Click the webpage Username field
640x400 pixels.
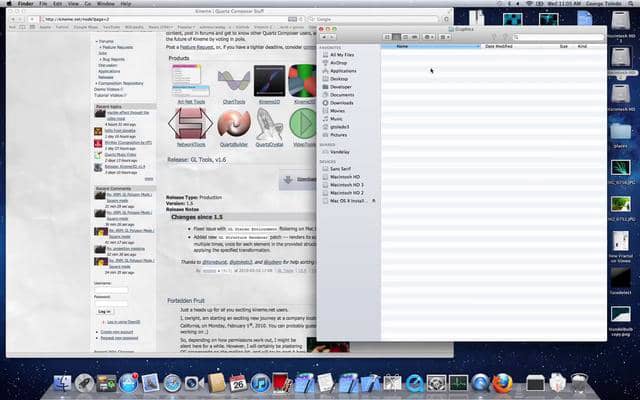pos(111,290)
